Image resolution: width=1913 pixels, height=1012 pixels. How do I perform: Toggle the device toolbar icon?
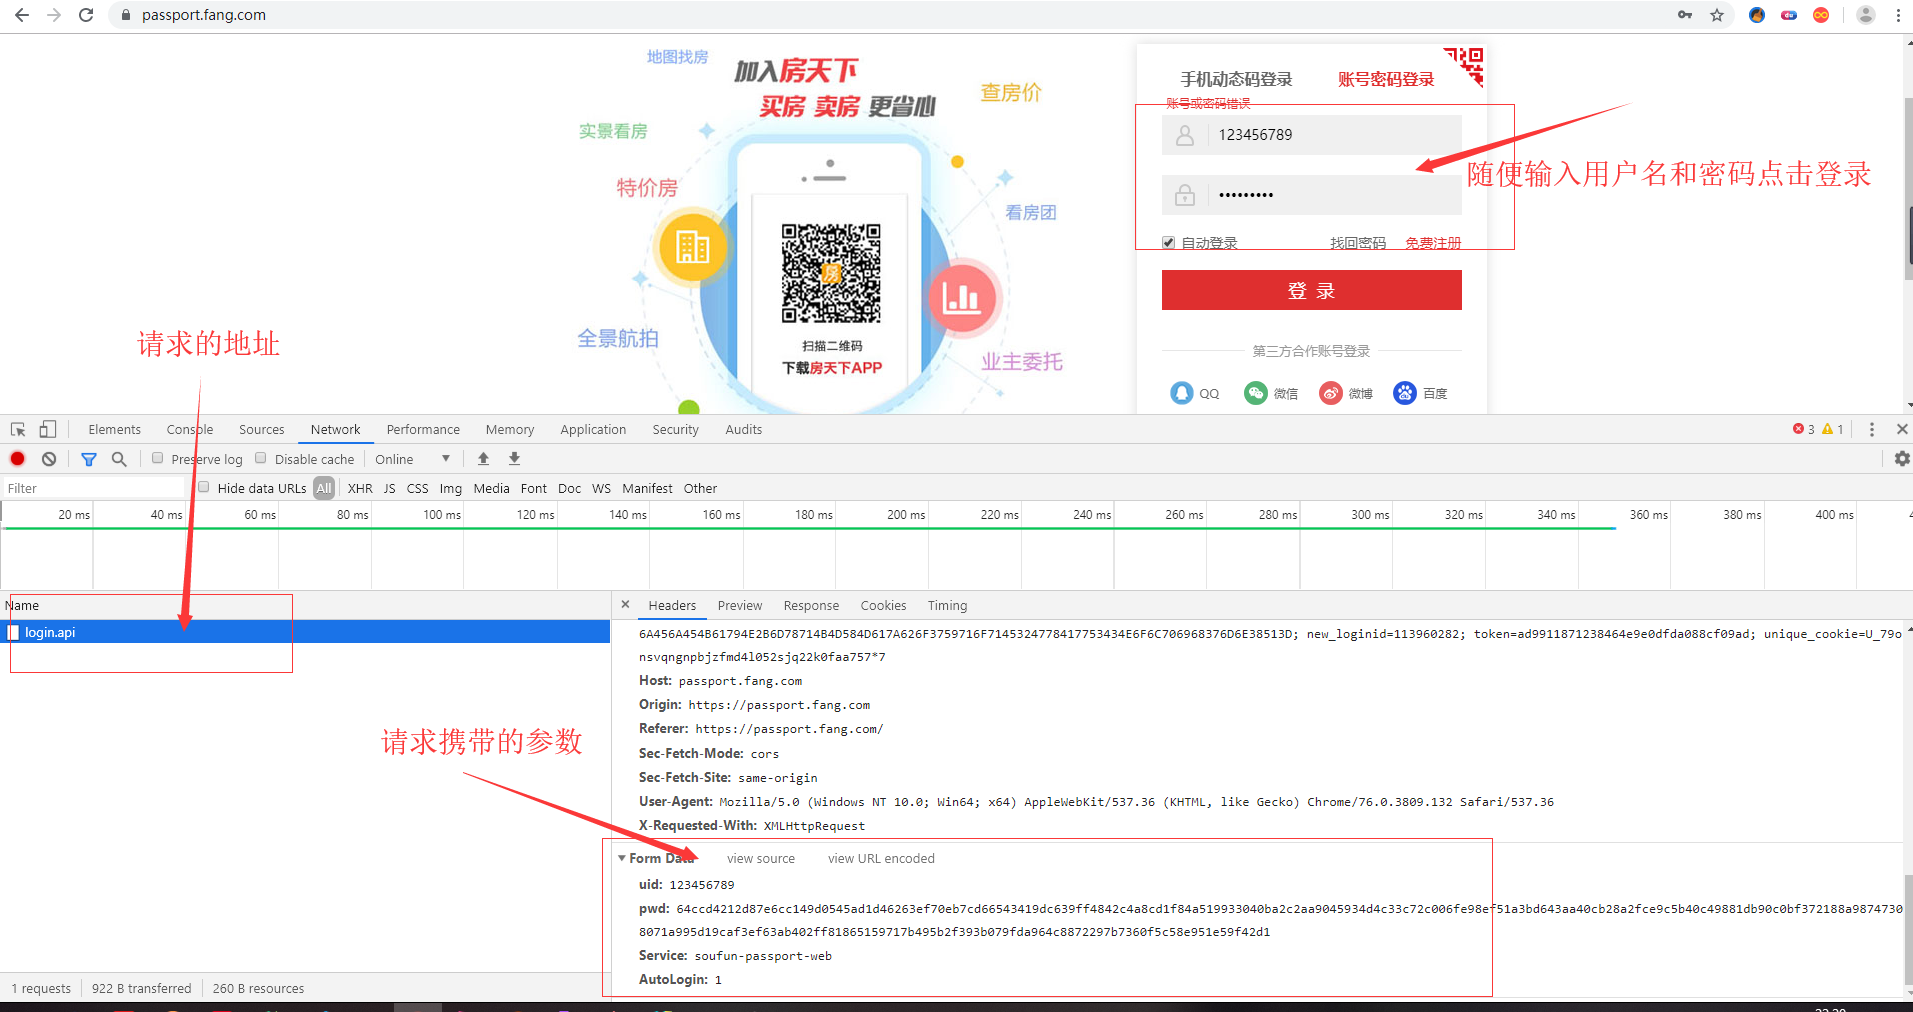(47, 429)
